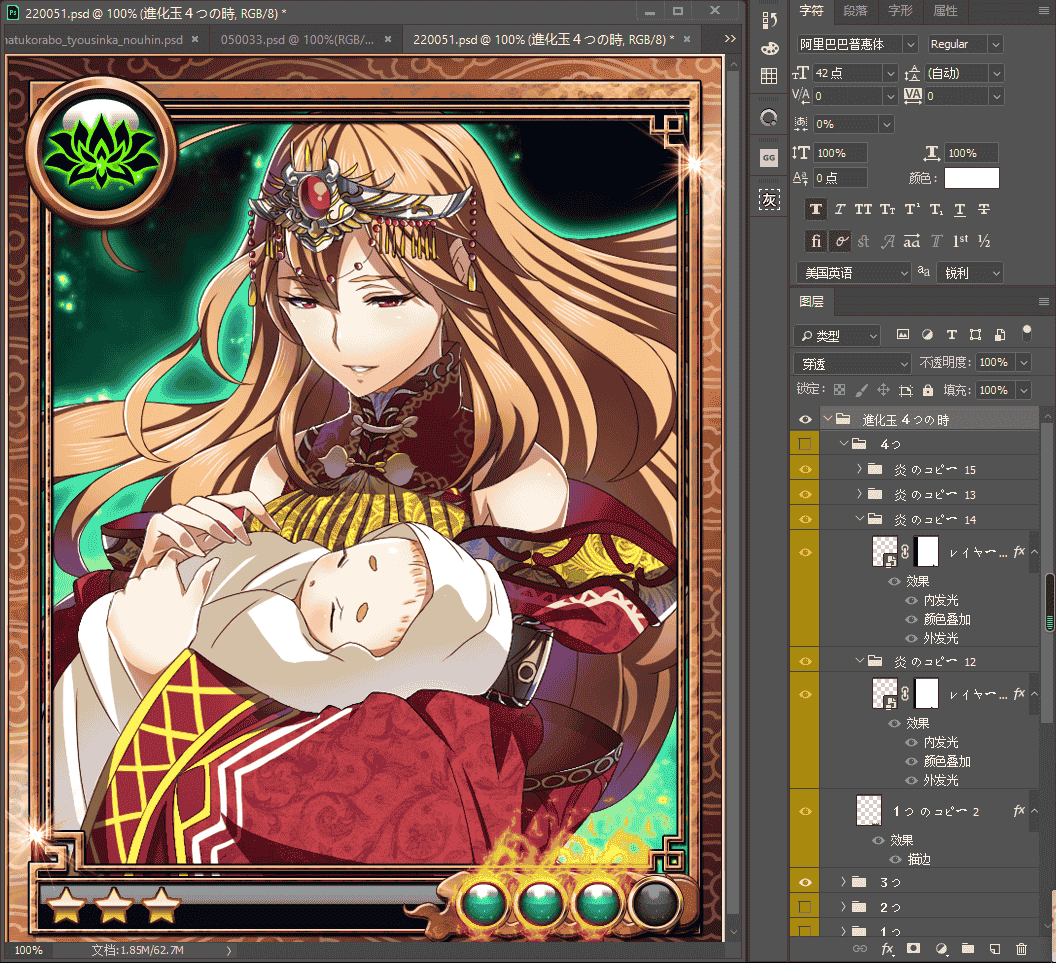Switch to the 050033.psd document tab
This screenshot has width=1056, height=963.
pyautogui.click(x=298, y=40)
